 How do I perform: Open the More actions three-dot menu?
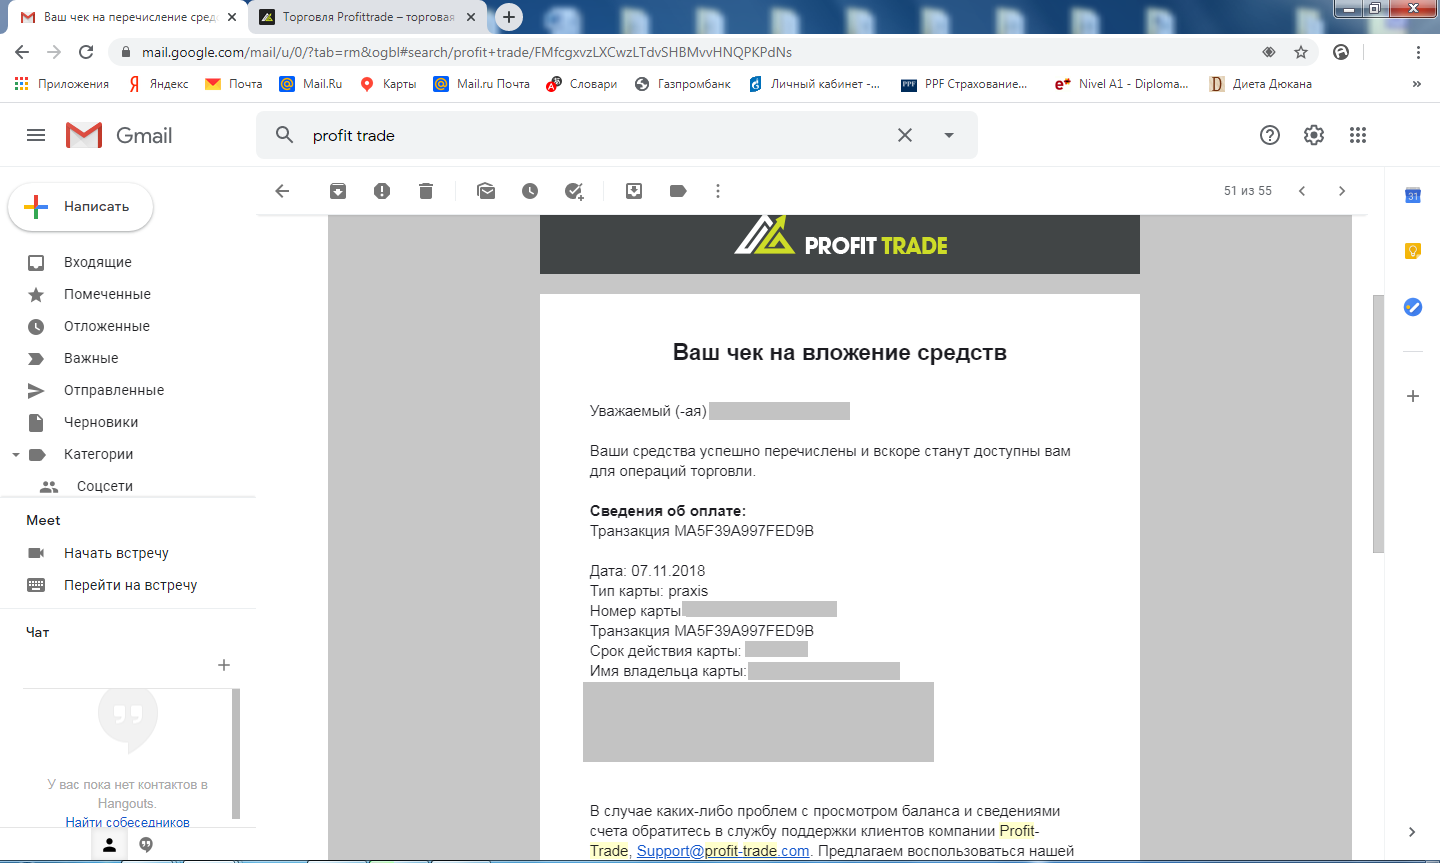pos(718,191)
